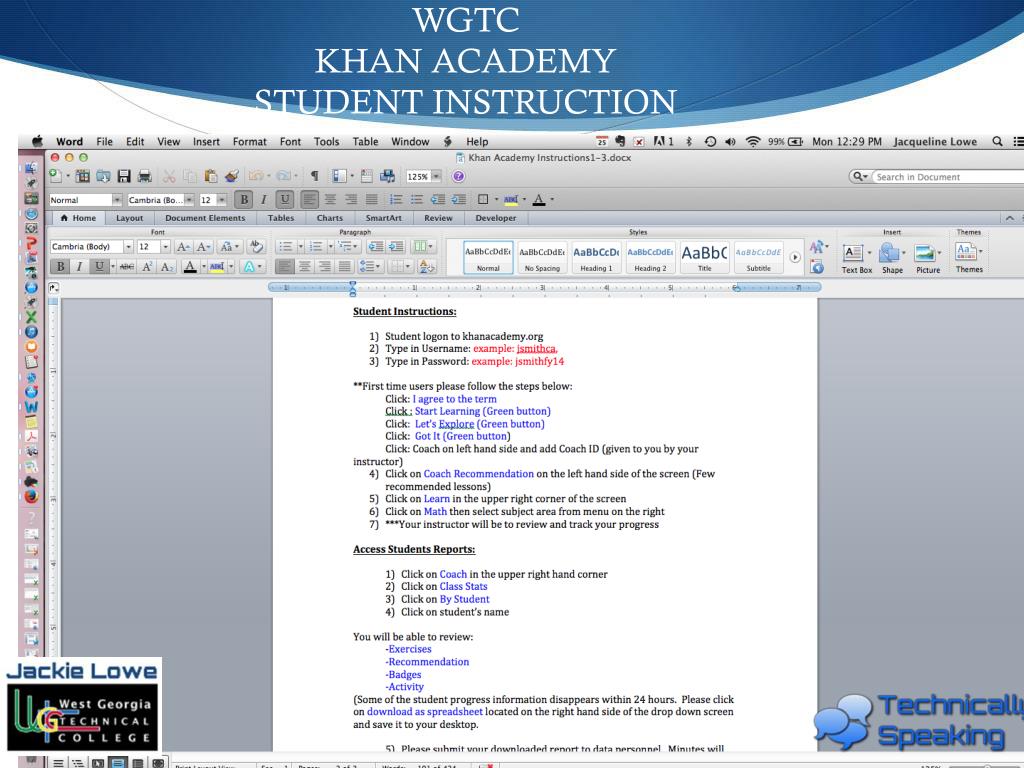
Task: Toggle Bold in the ribbon Font group
Action: click(x=60, y=266)
